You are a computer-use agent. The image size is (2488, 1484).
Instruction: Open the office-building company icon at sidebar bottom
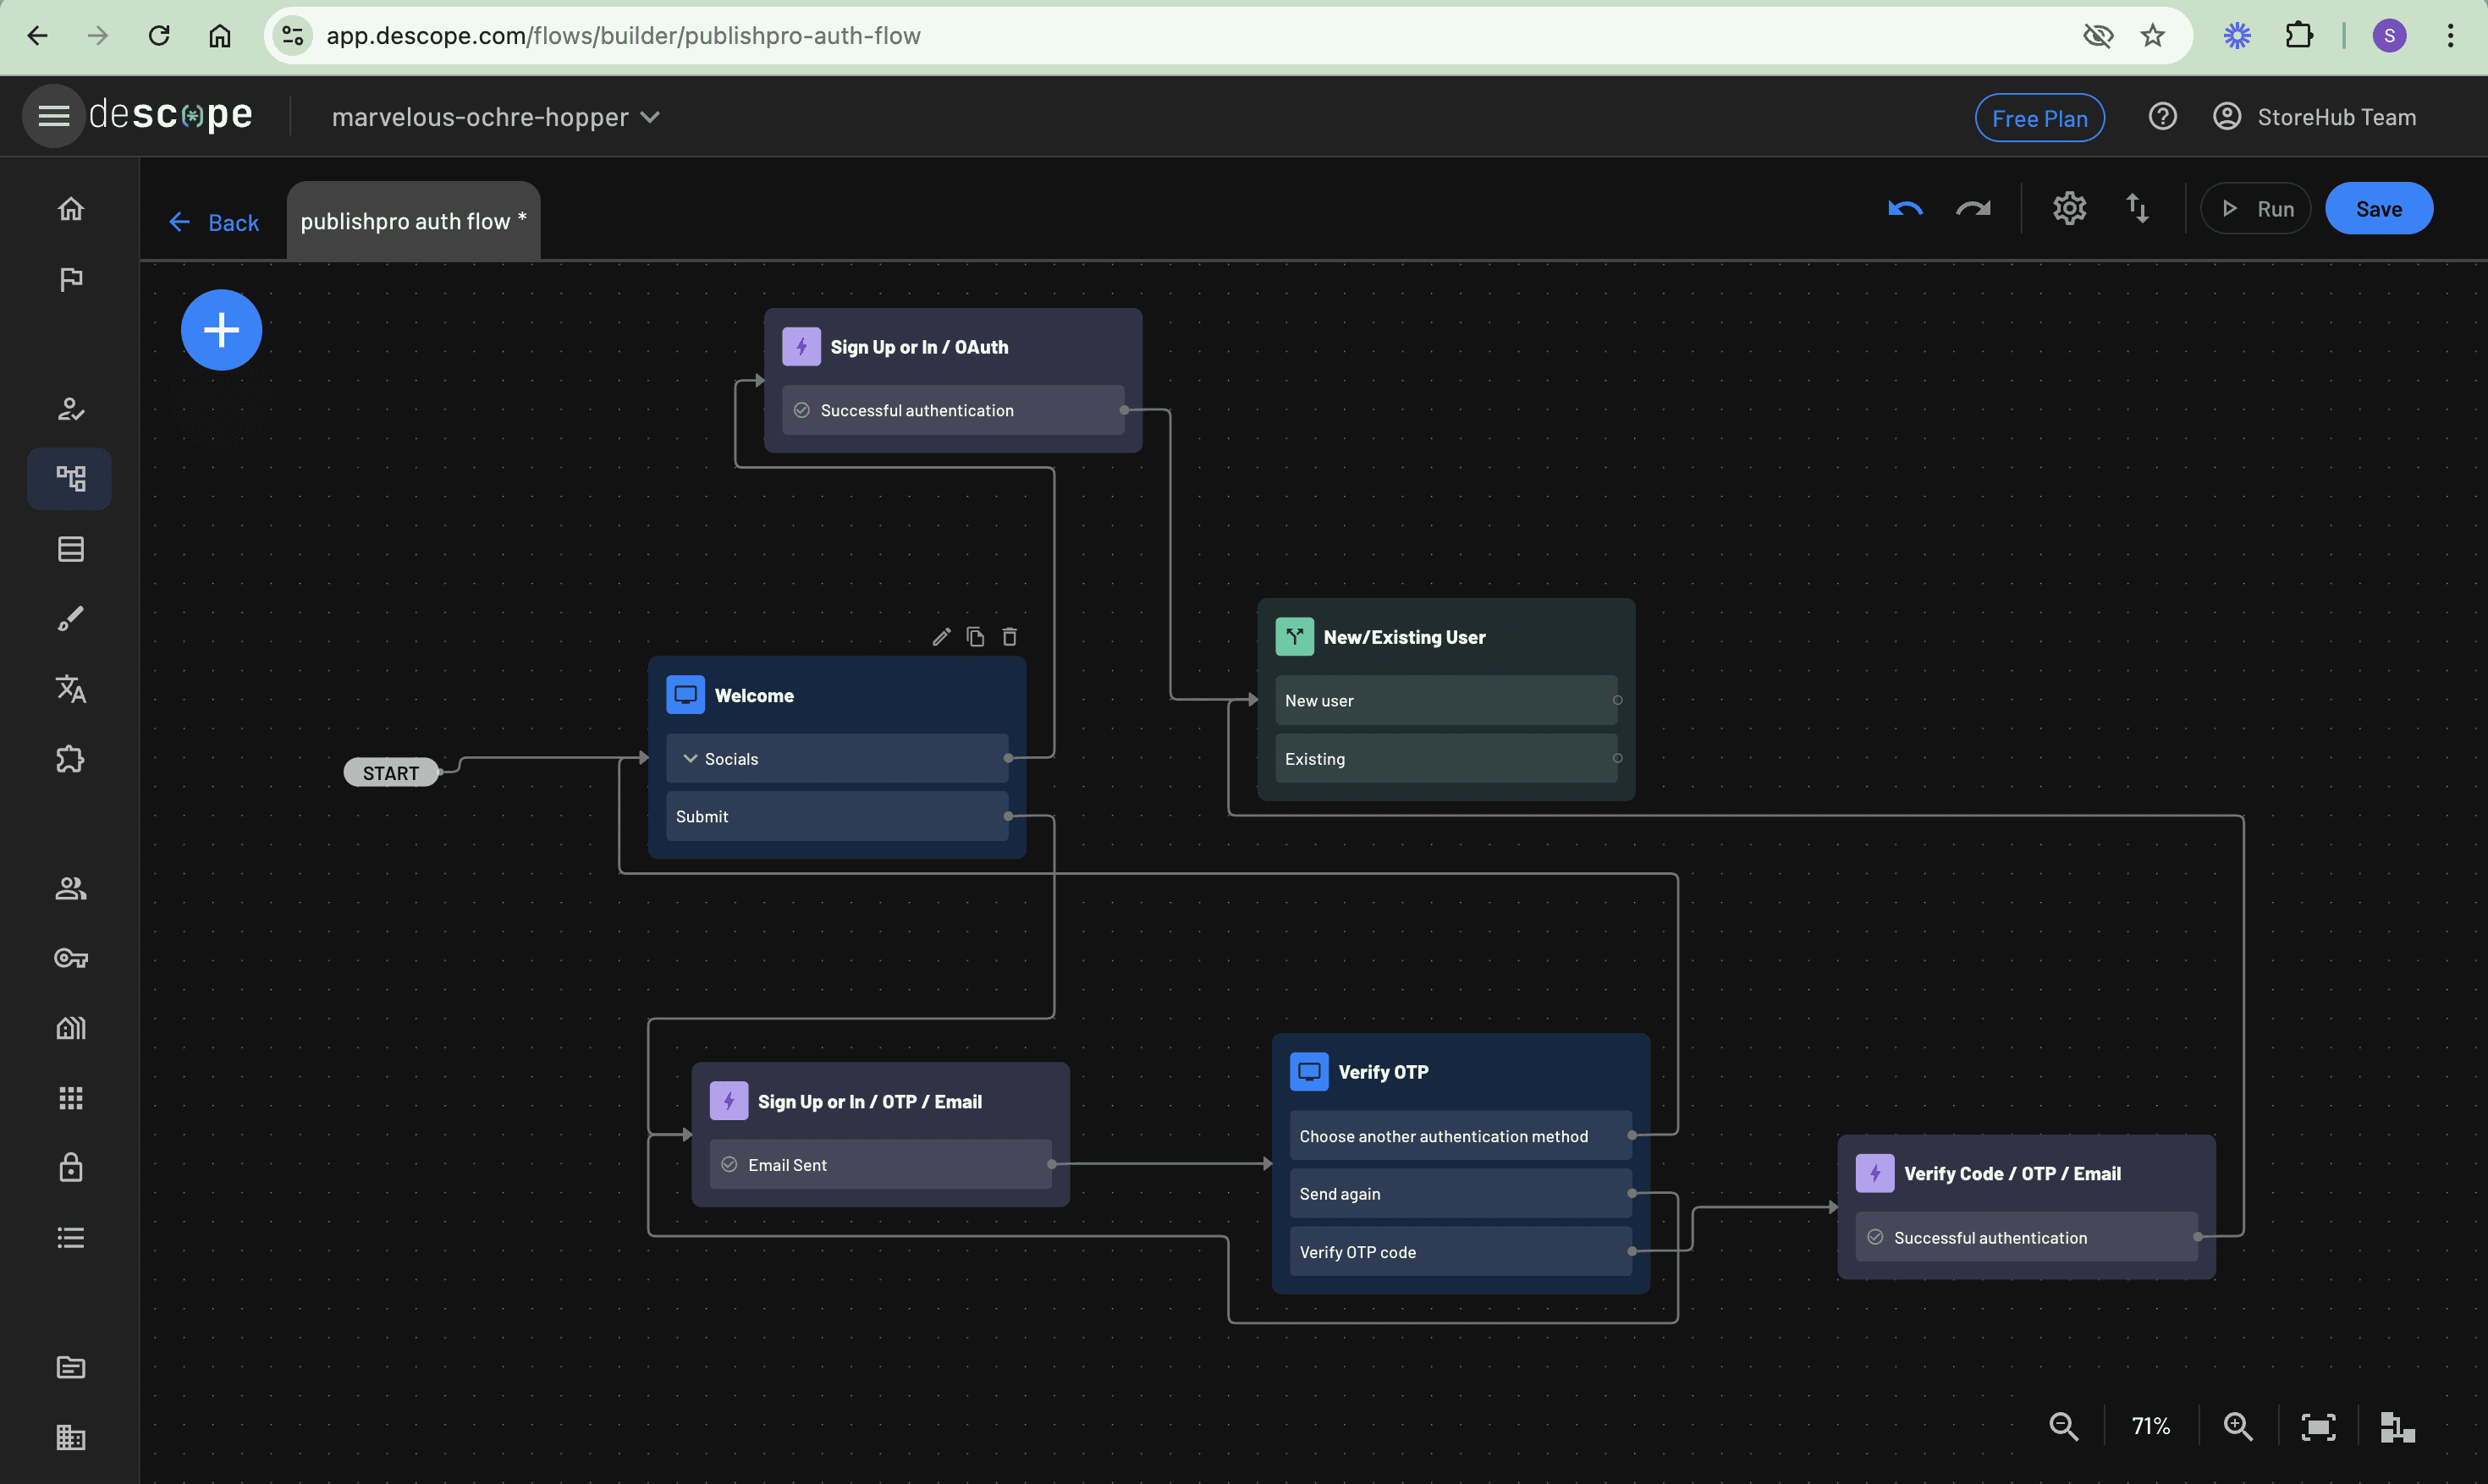point(71,1437)
